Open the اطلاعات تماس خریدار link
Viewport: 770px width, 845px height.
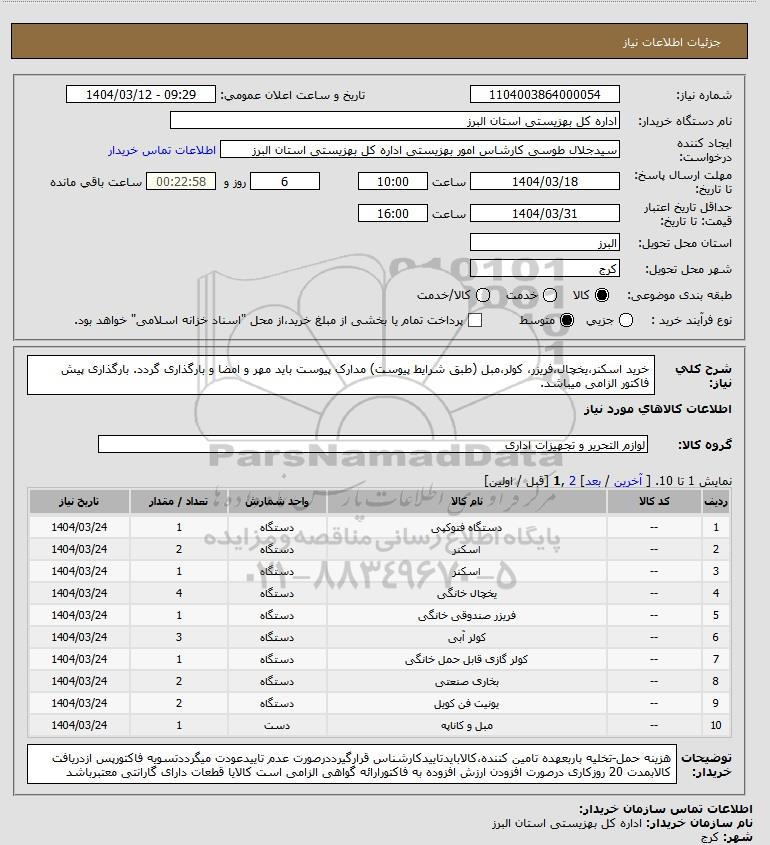point(162,150)
